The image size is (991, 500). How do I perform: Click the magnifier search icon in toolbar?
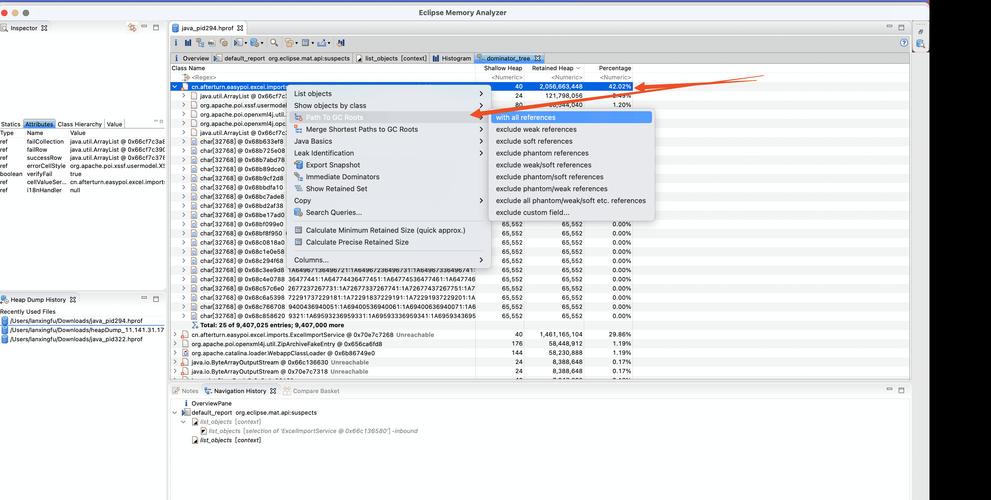click(272, 43)
